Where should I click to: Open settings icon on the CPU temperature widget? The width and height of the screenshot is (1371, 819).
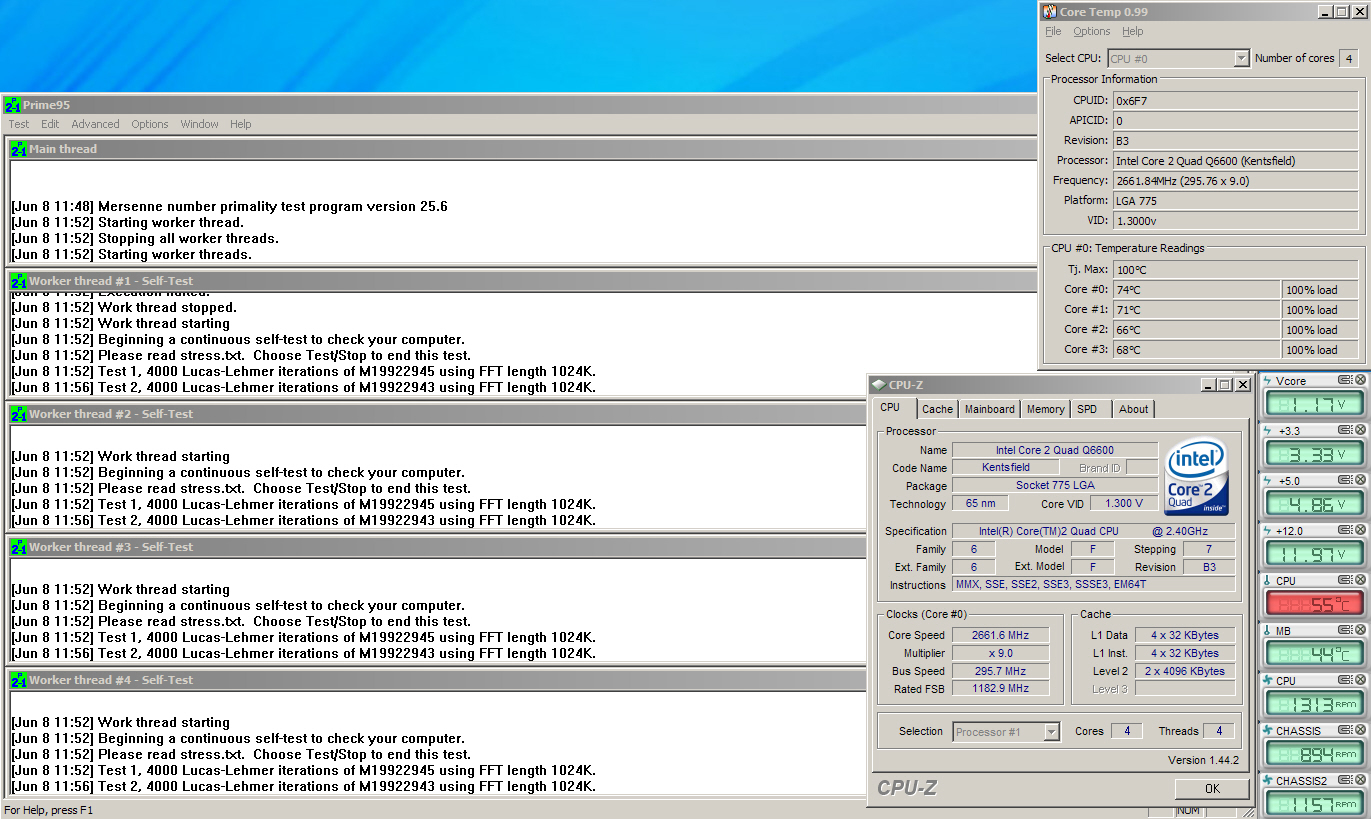pos(1345,580)
